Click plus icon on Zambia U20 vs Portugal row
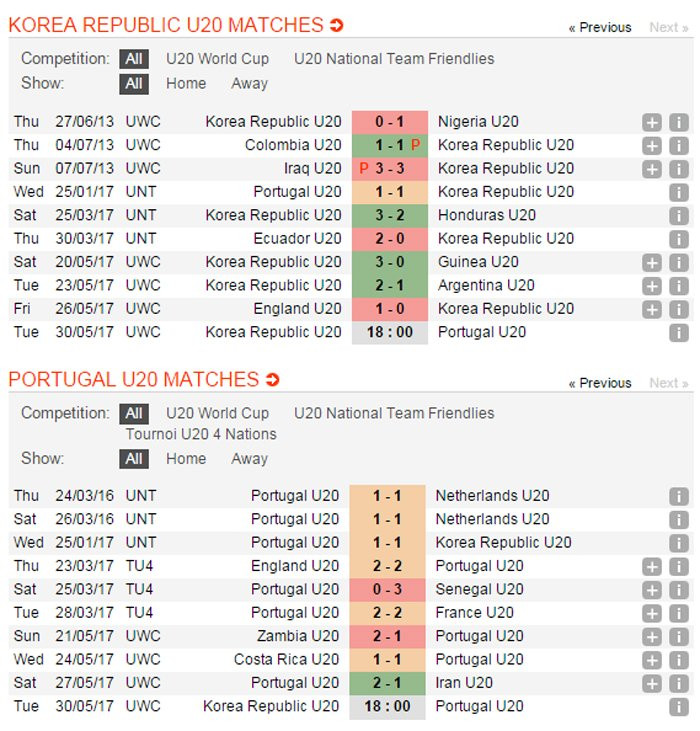Image resolution: width=700 pixels, height=731 pixels. [652, 637]
